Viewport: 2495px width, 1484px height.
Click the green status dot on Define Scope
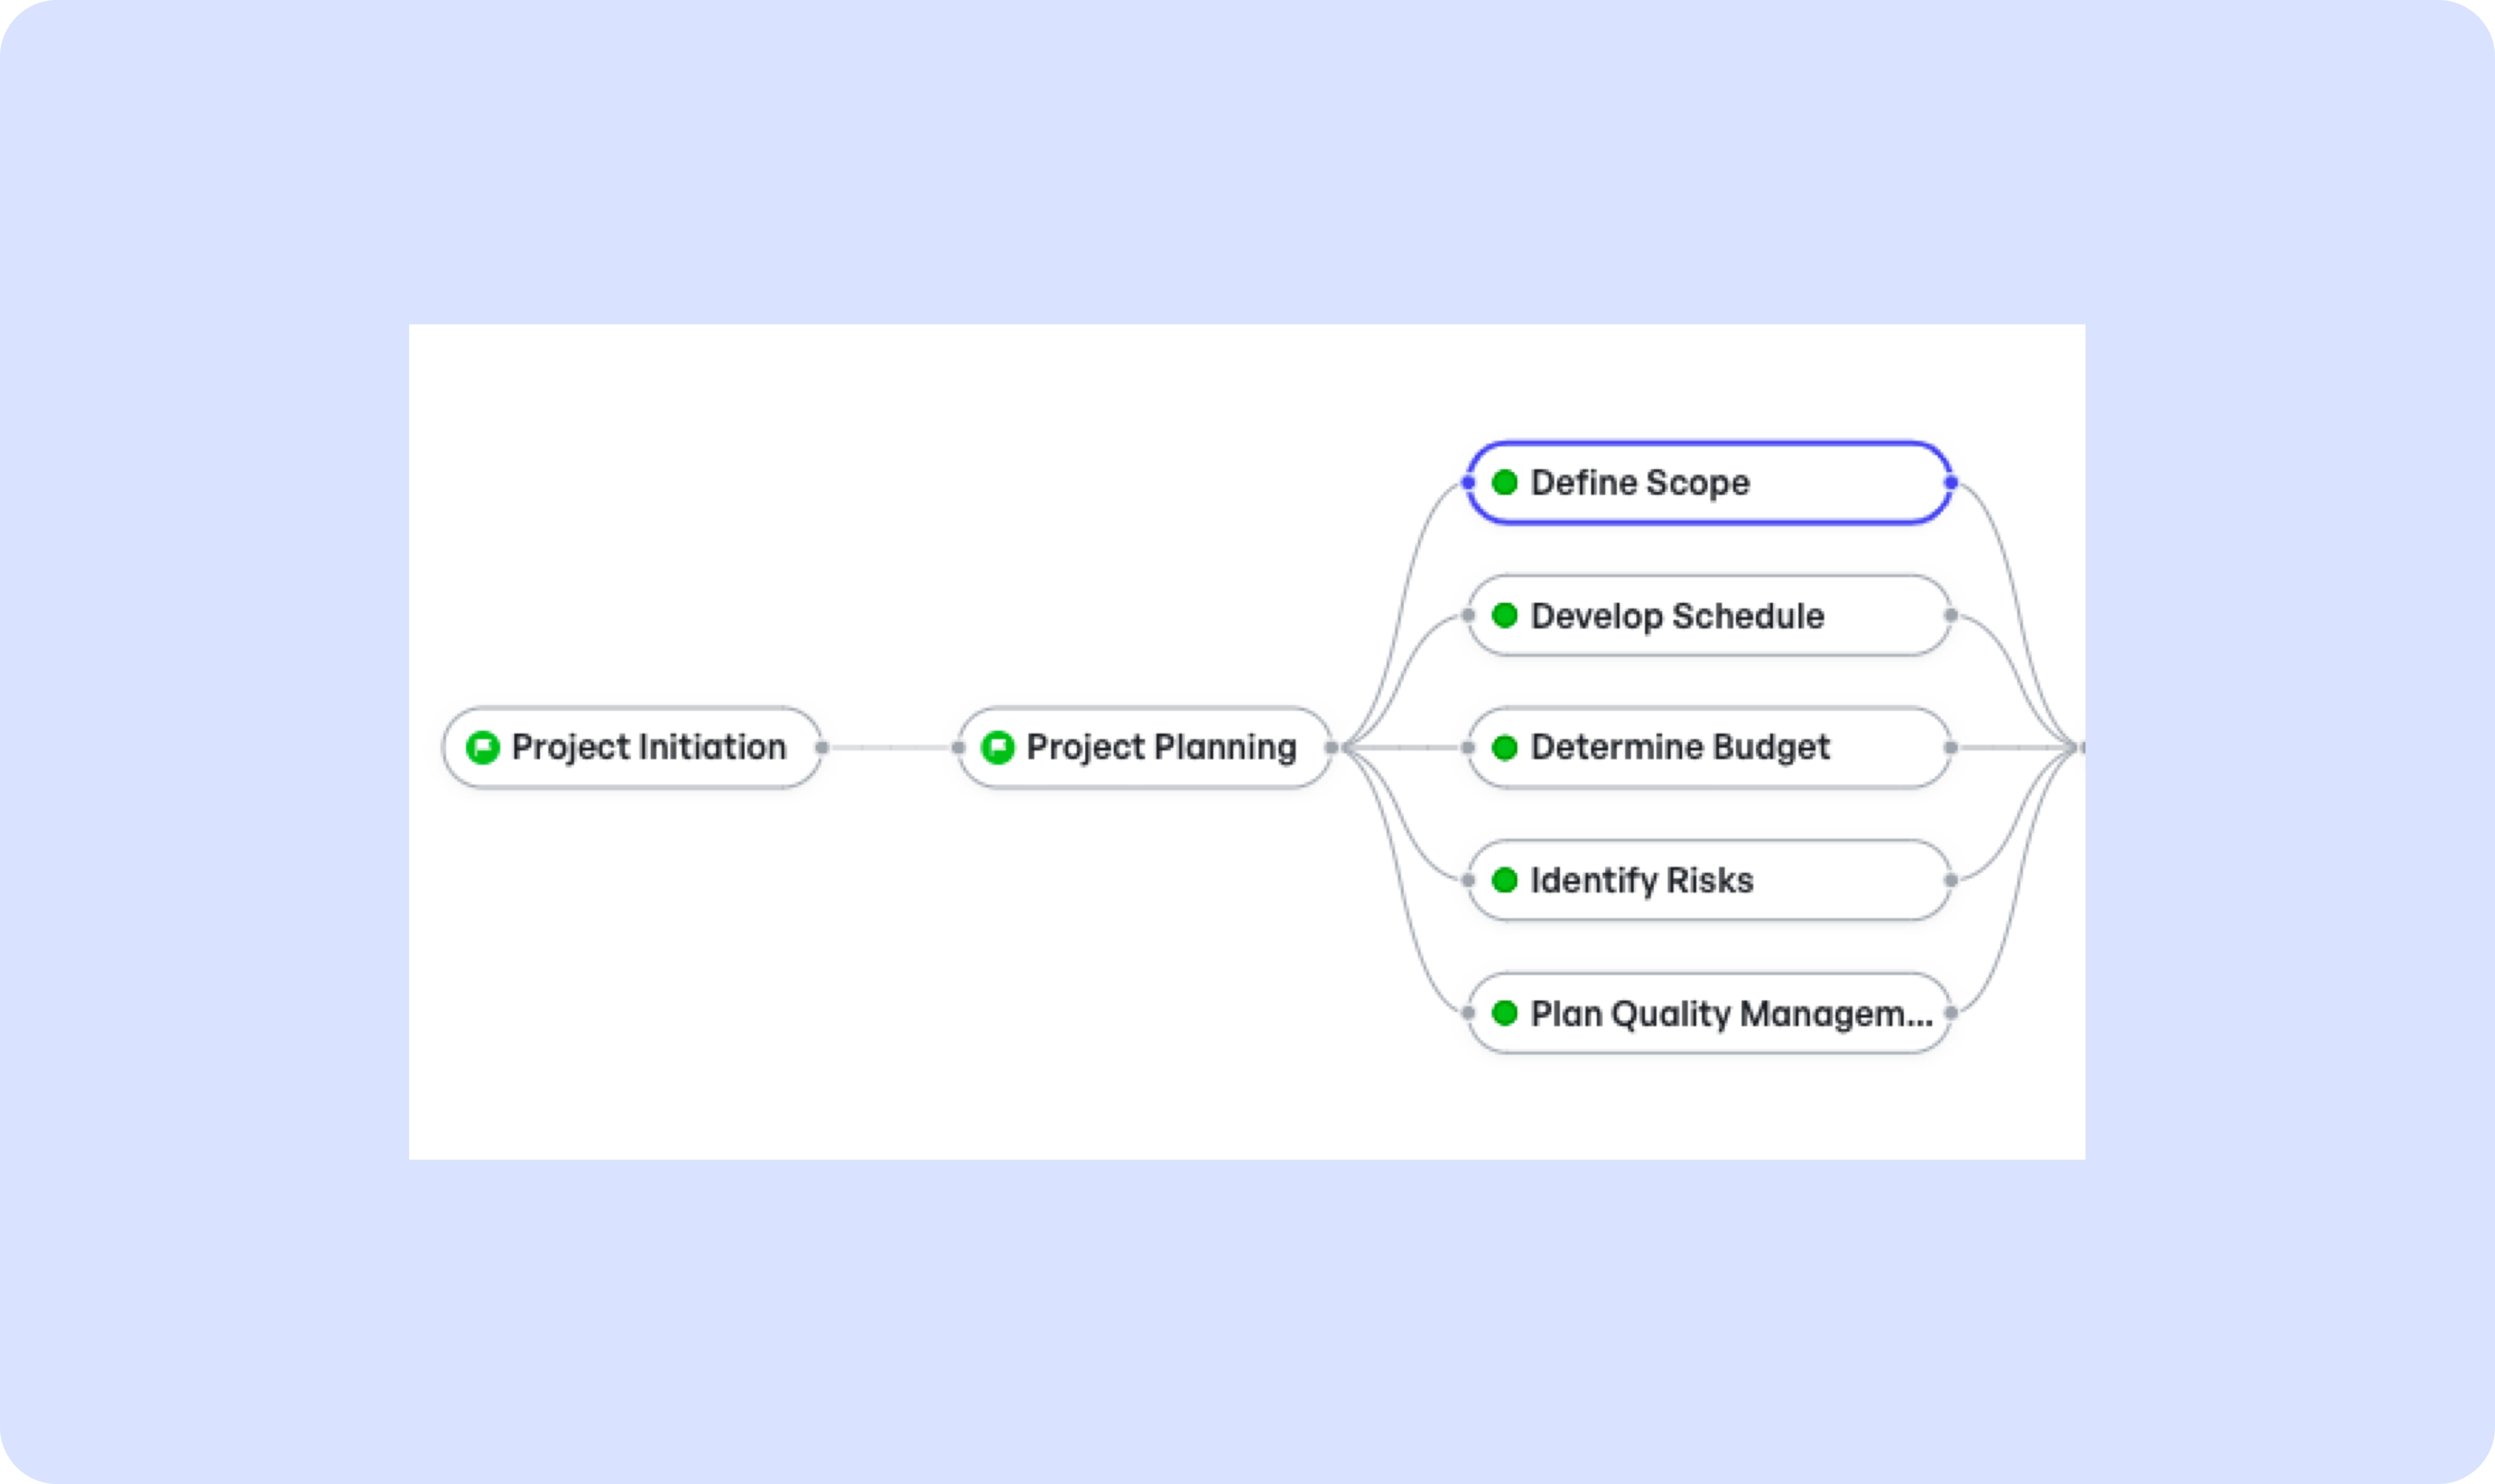(x=1505, y=482)
